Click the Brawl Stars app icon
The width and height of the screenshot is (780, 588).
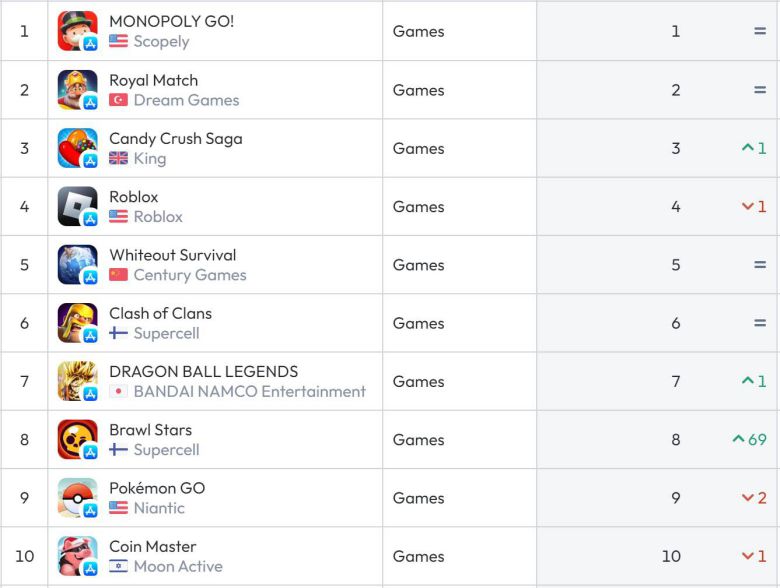tap(77, 440)
